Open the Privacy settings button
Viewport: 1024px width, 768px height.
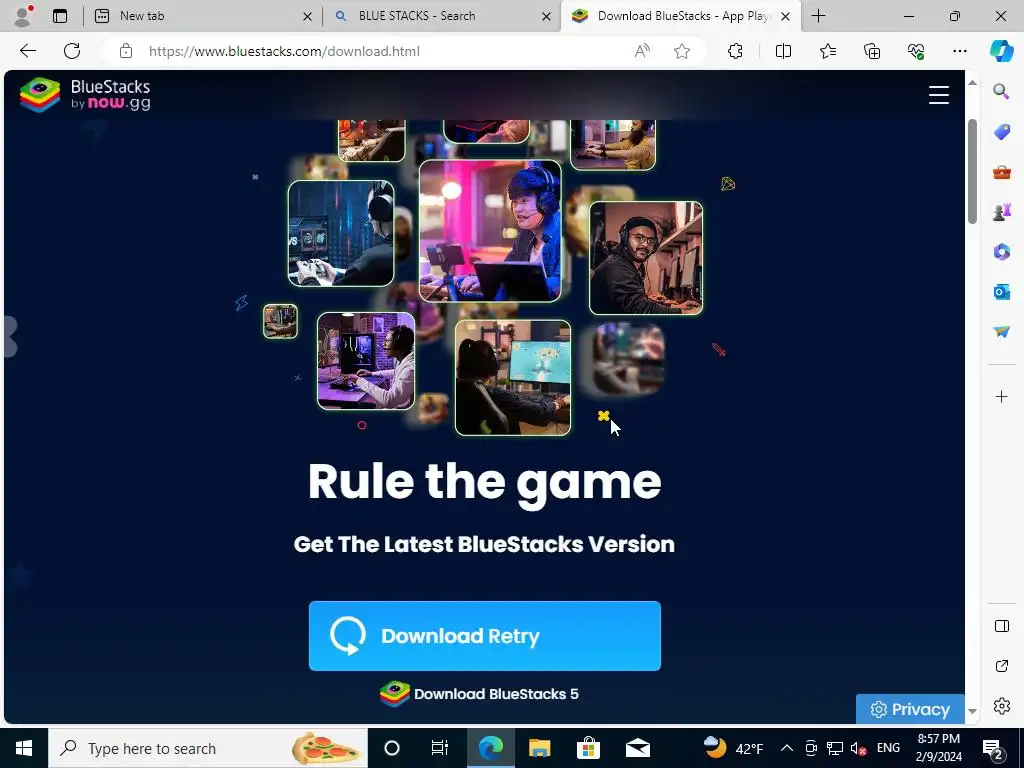click(910, 709)
